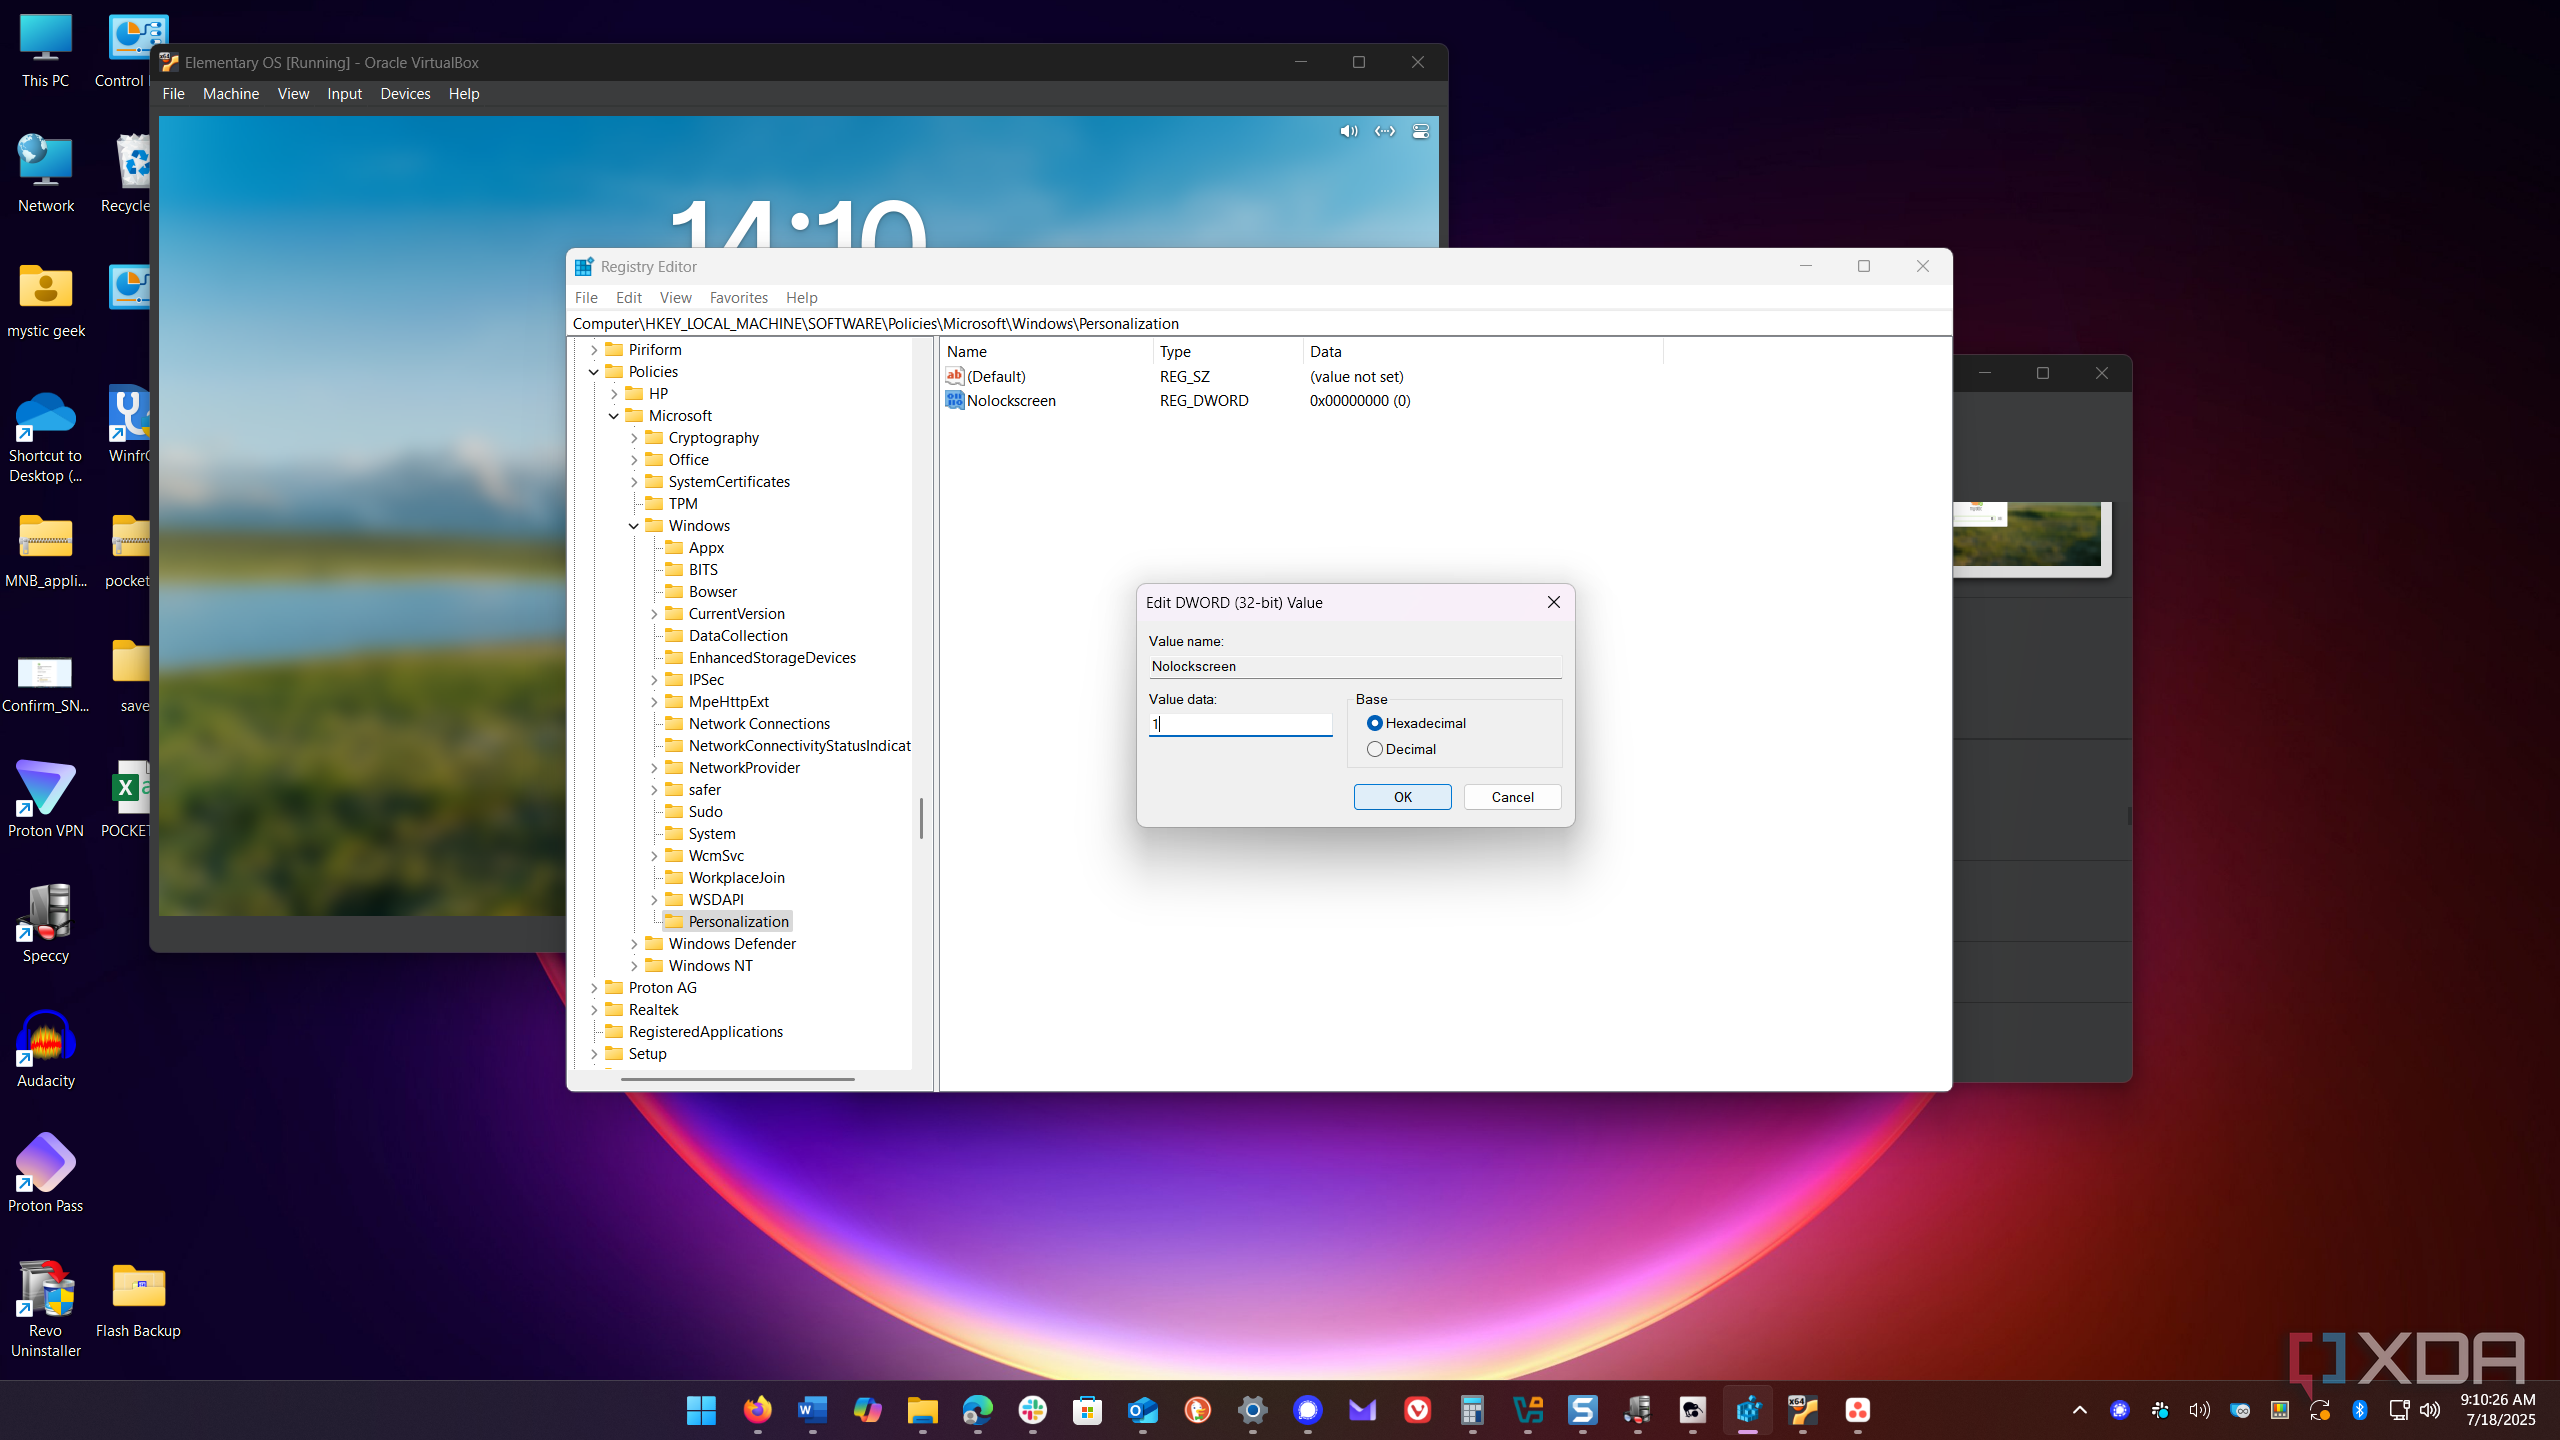Open Registry Editor Favorites menu

point(738,297)
